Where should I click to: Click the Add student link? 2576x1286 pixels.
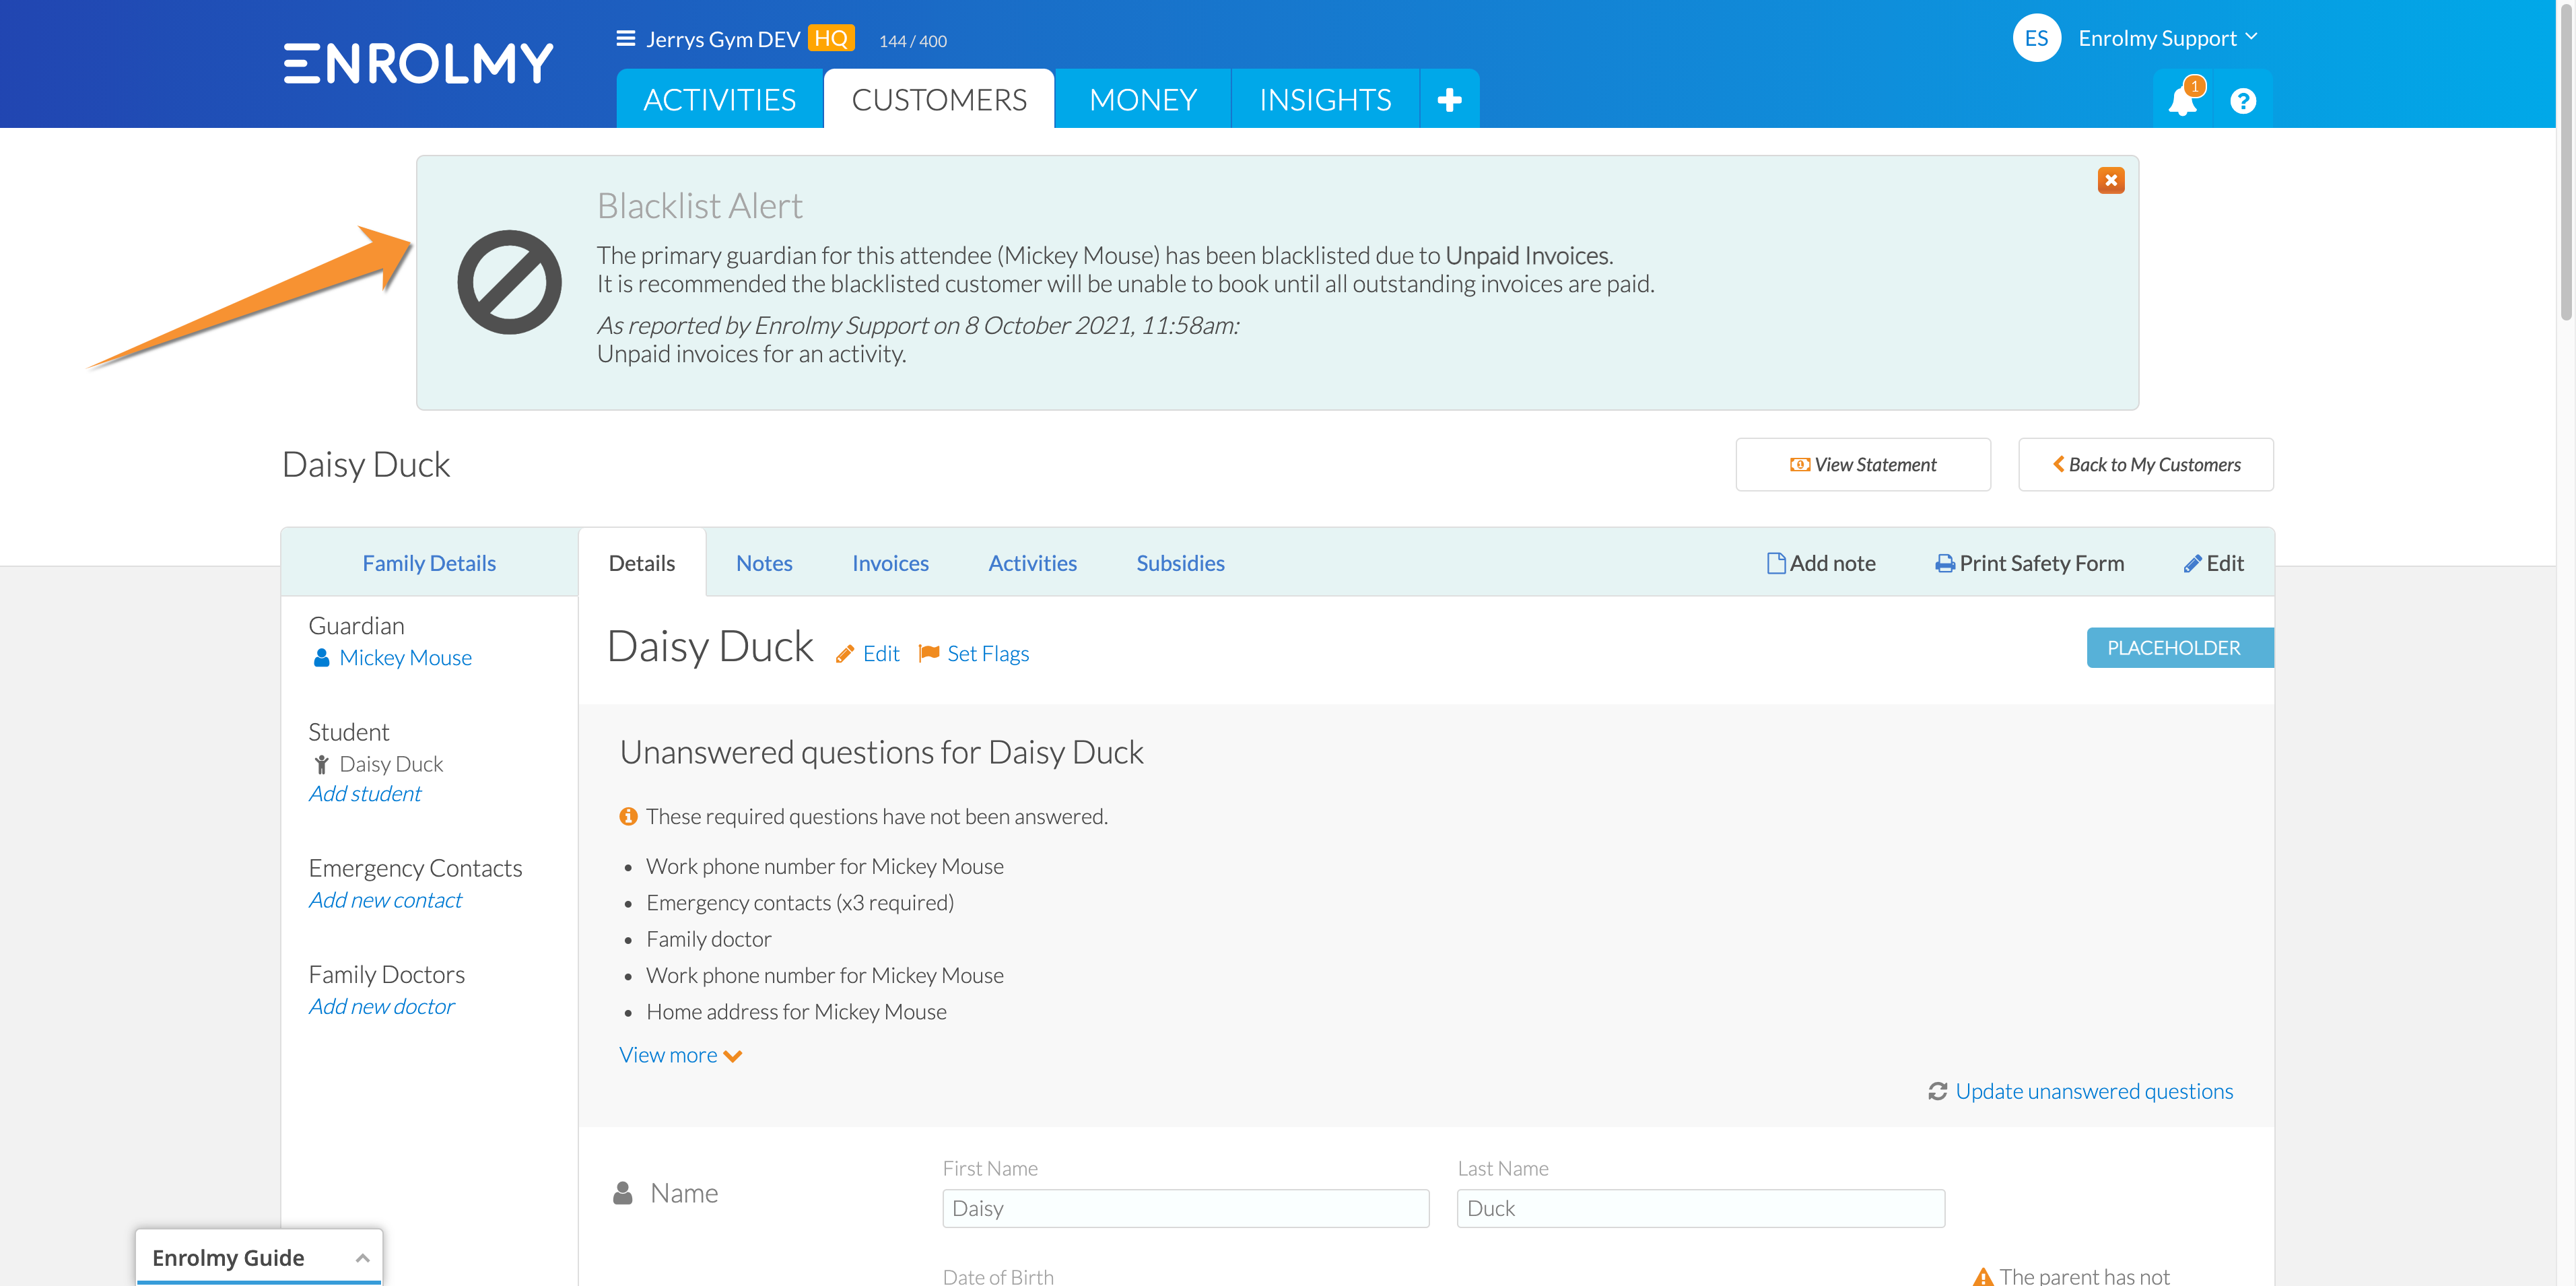pos(365,793)
